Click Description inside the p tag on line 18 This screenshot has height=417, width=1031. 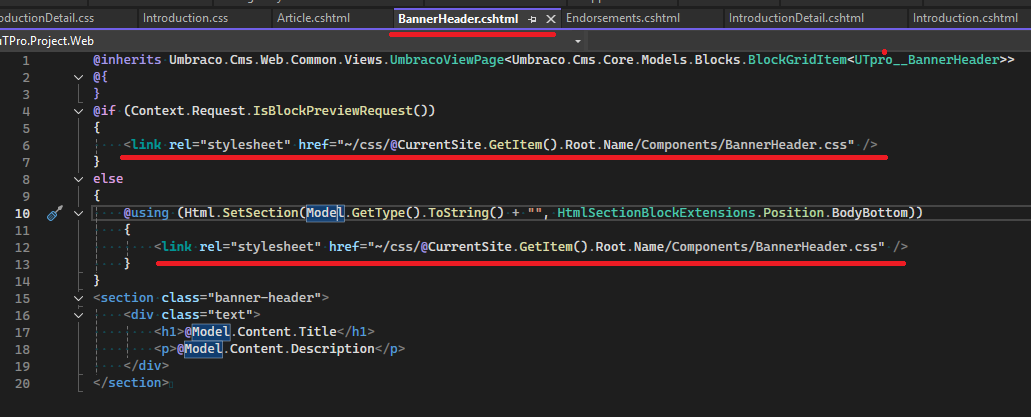tap(332, 349)
